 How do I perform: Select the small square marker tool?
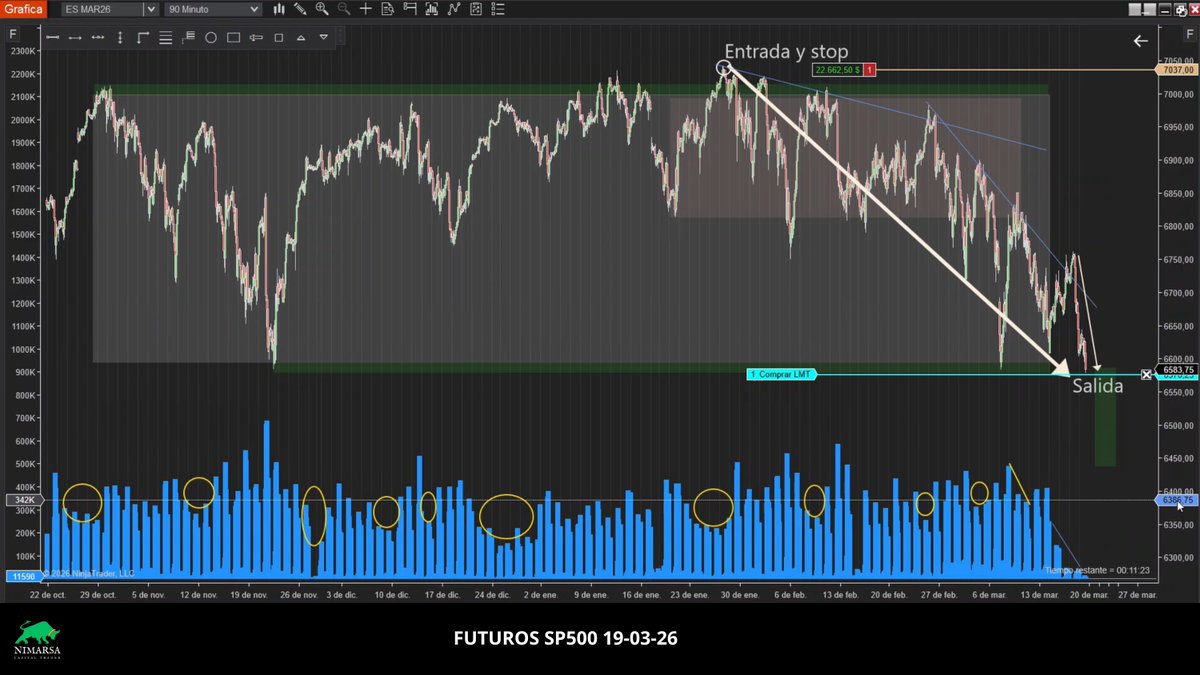(x=279, y=38)
